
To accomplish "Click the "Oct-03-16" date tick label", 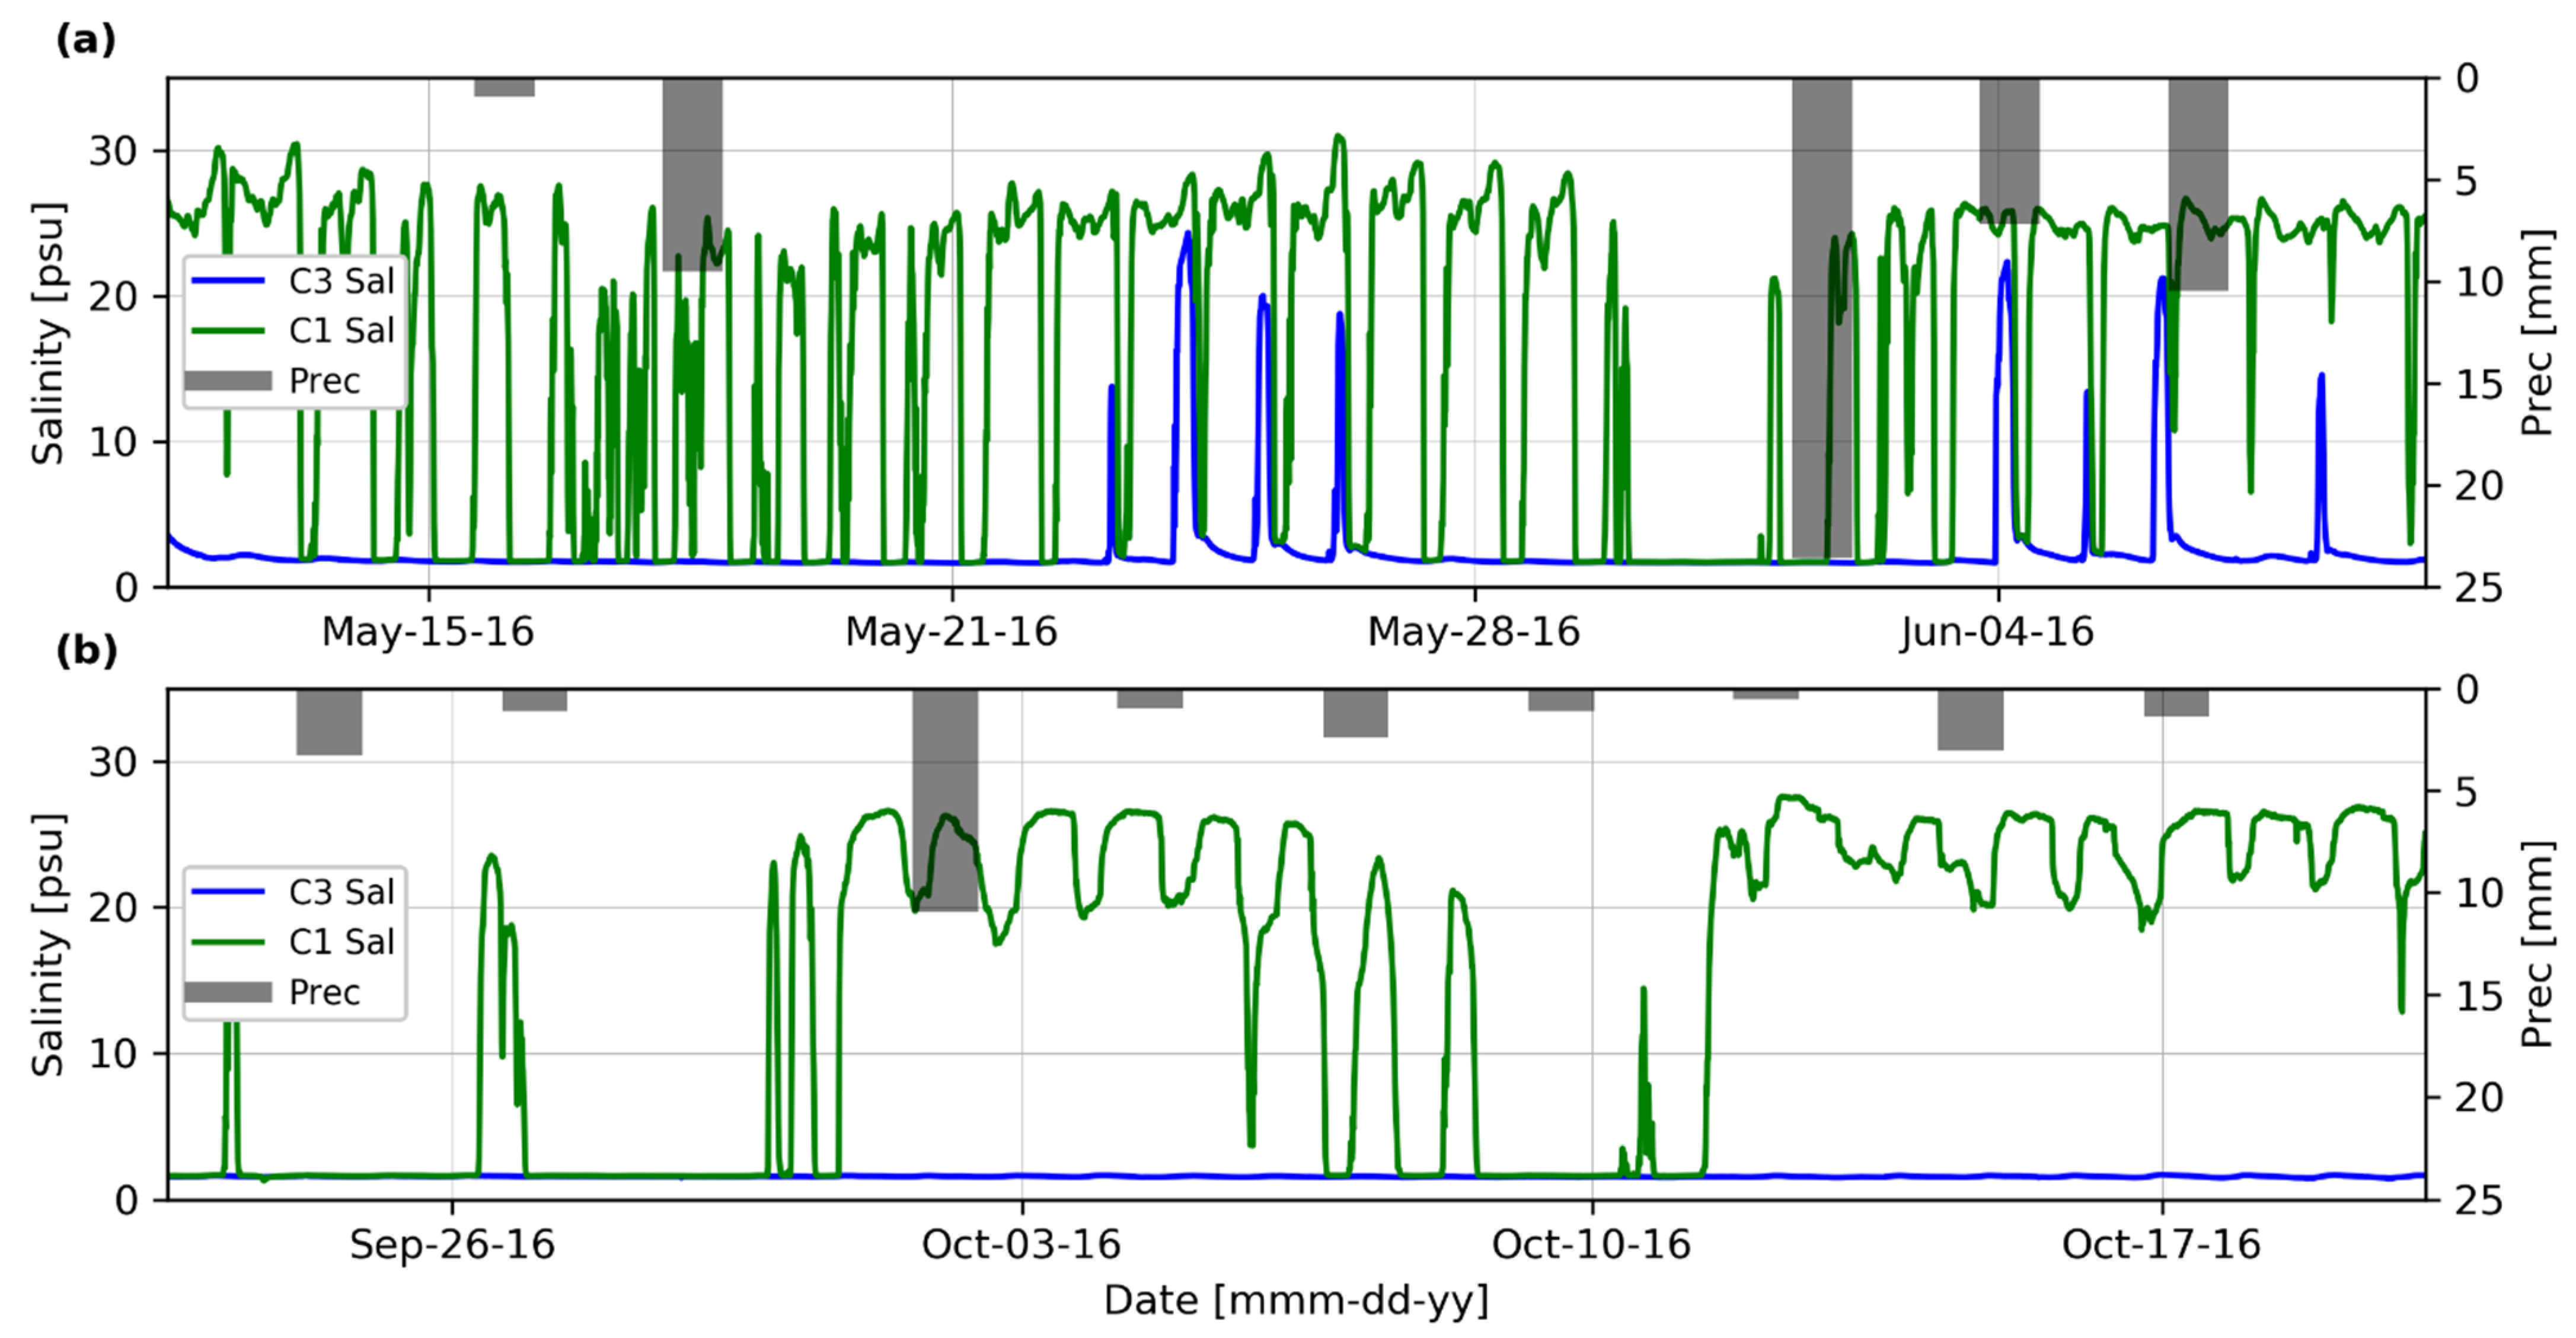I will (1021, 1245).
